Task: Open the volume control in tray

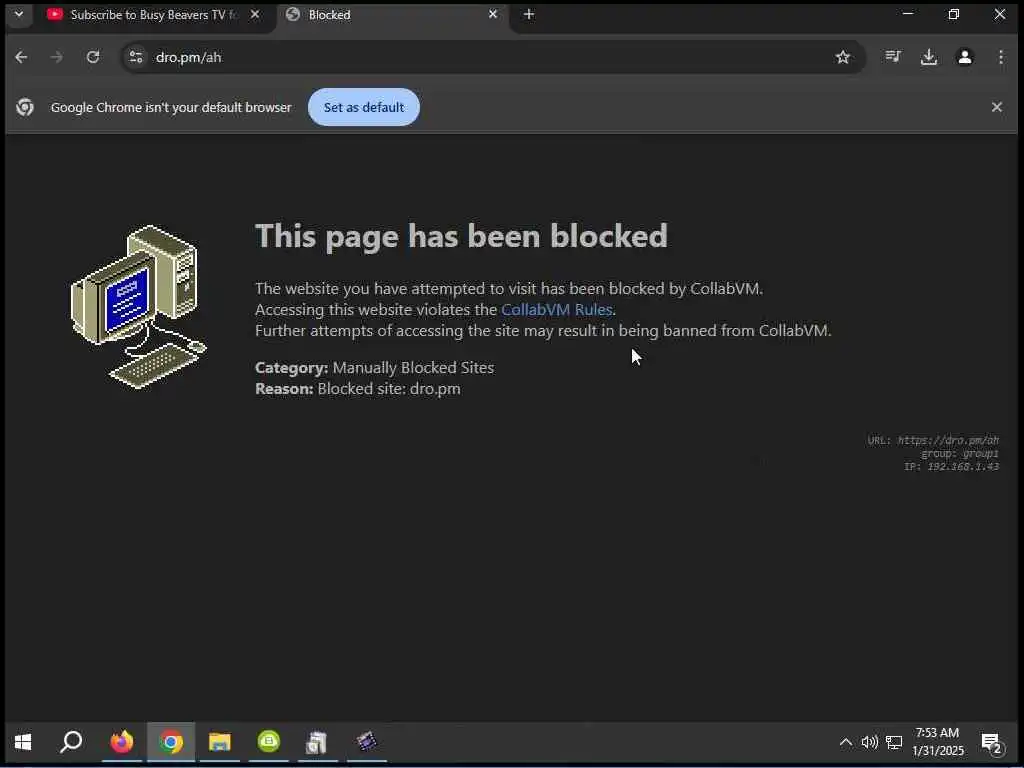Action: tap(869, 743)
